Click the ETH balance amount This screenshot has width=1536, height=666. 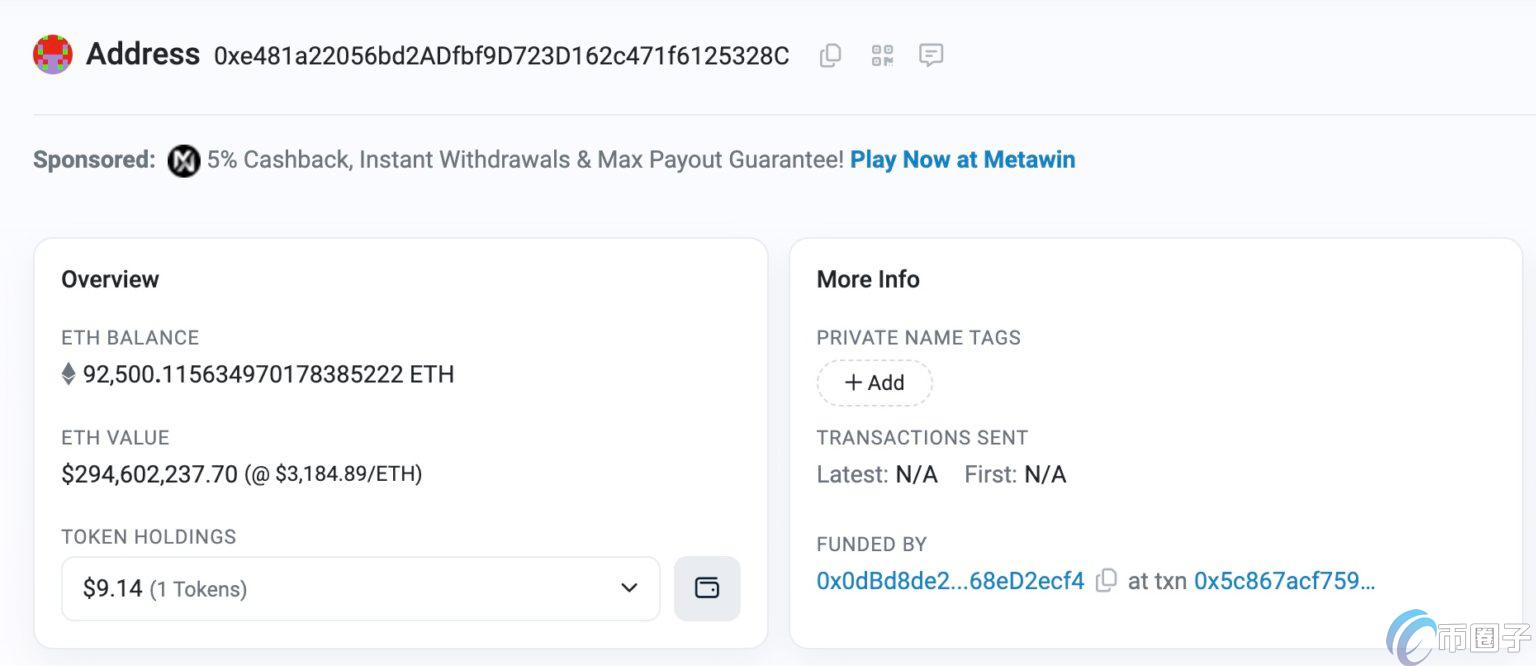point(268,375)
